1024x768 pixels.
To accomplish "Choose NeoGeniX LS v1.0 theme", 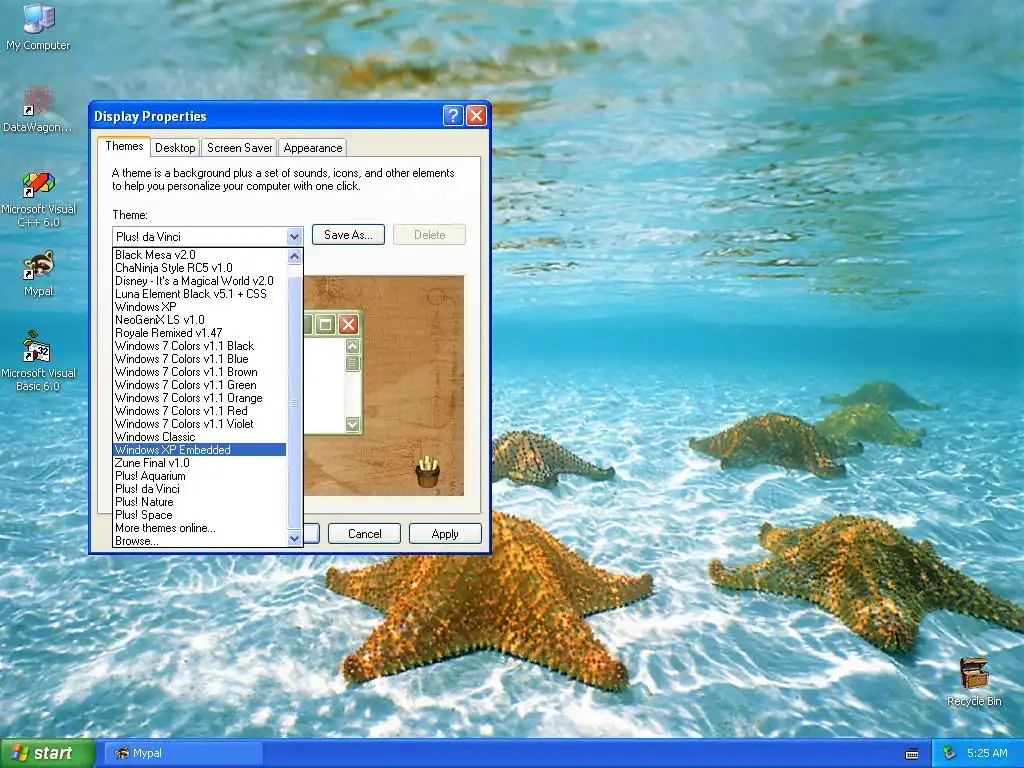I will (x=200, y=320).
